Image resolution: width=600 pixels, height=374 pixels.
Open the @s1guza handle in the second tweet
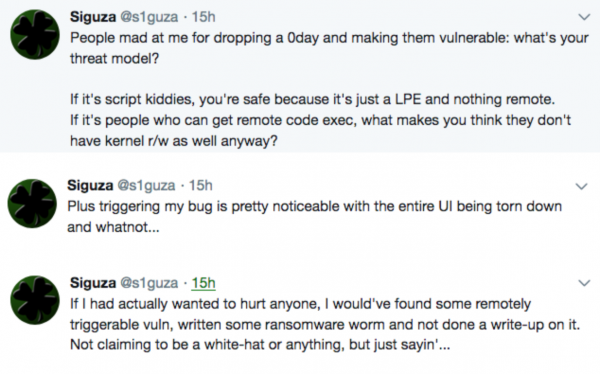tap(146, 186)
